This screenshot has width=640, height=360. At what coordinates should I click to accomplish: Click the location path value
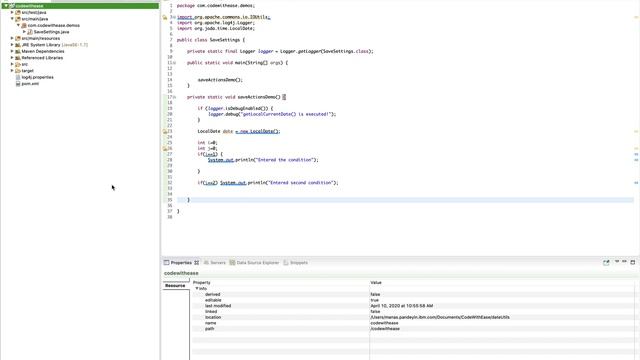click(440, 317)
